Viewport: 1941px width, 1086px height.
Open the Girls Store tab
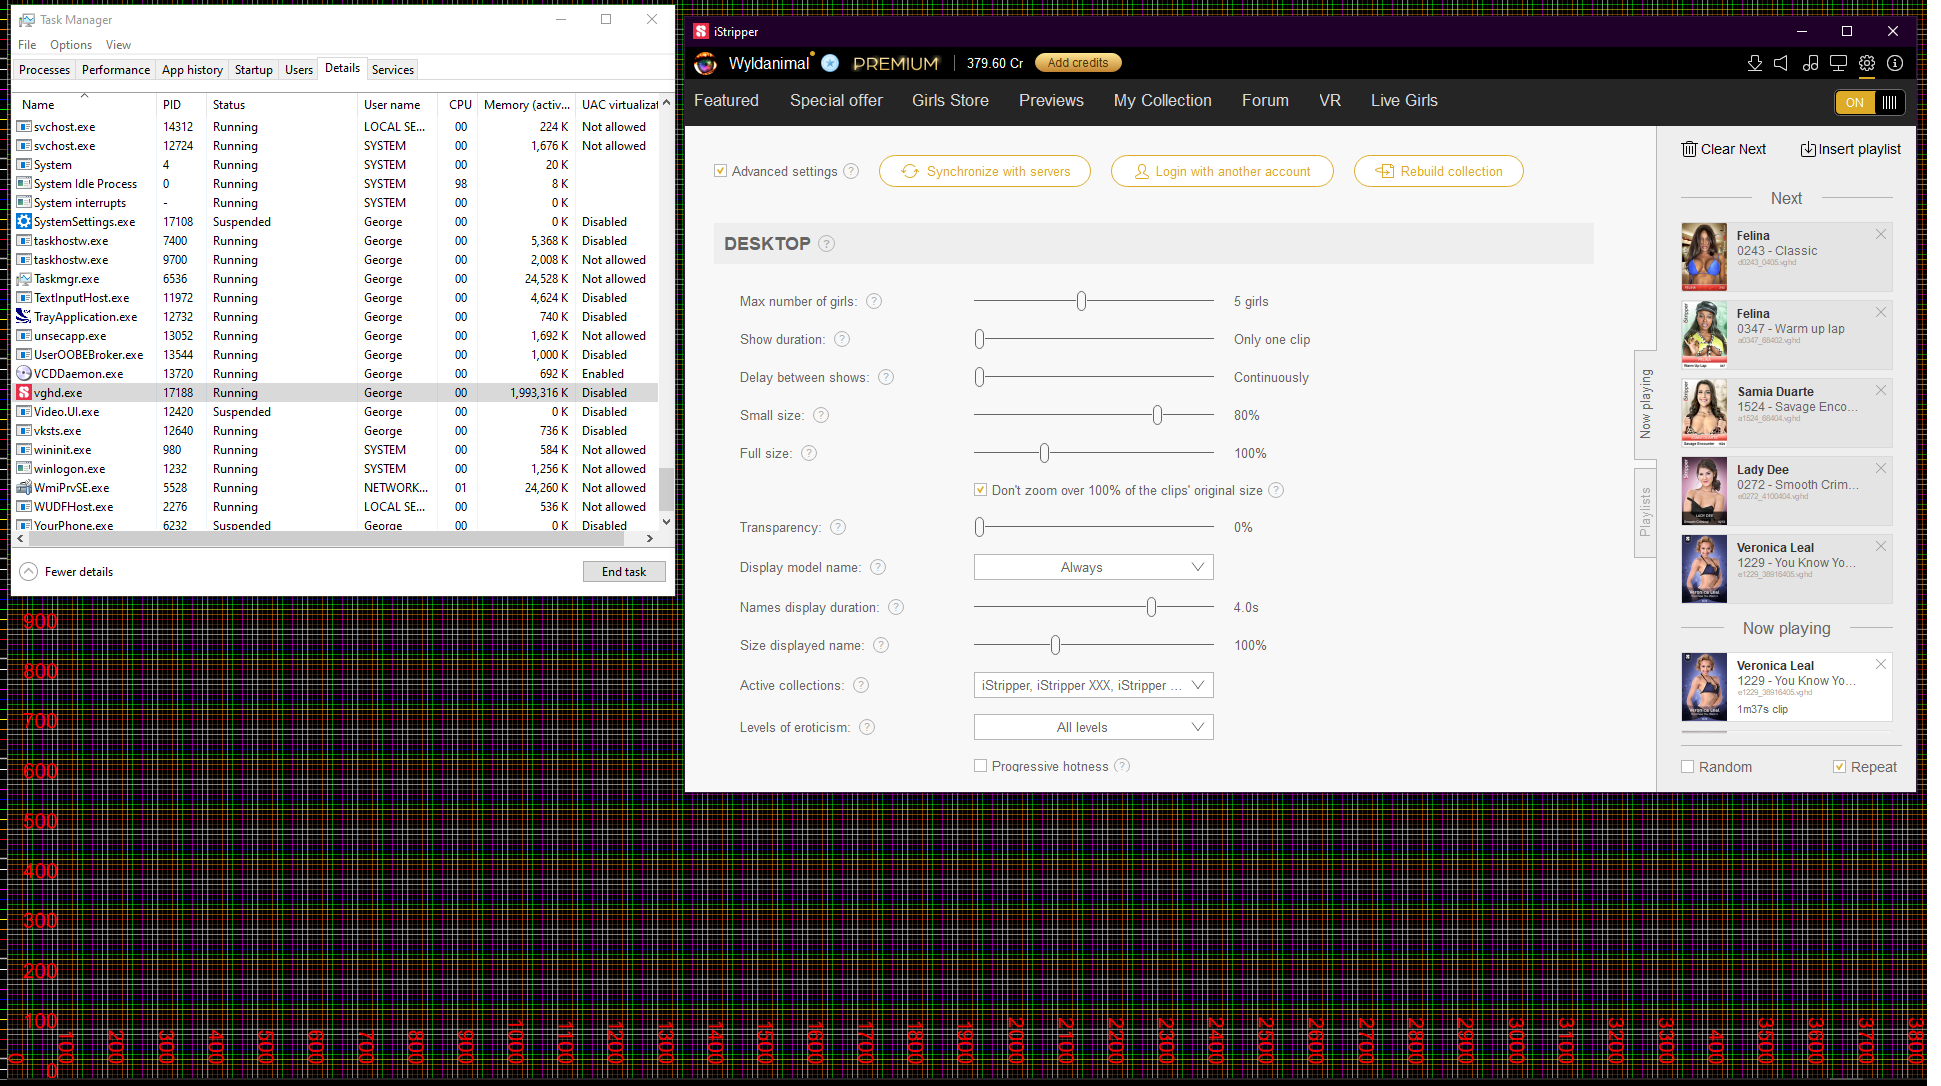(x=950, y=100)
